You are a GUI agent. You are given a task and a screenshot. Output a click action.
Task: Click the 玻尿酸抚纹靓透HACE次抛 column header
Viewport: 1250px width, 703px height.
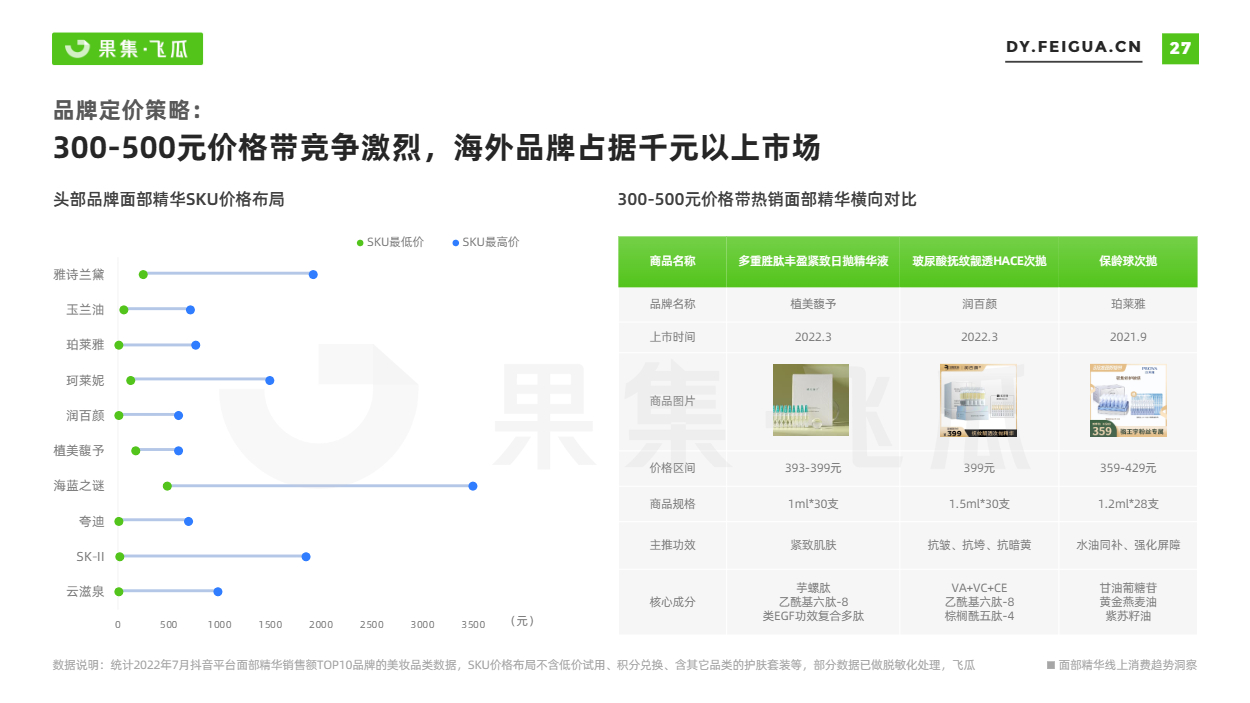(x=979, y=261)
